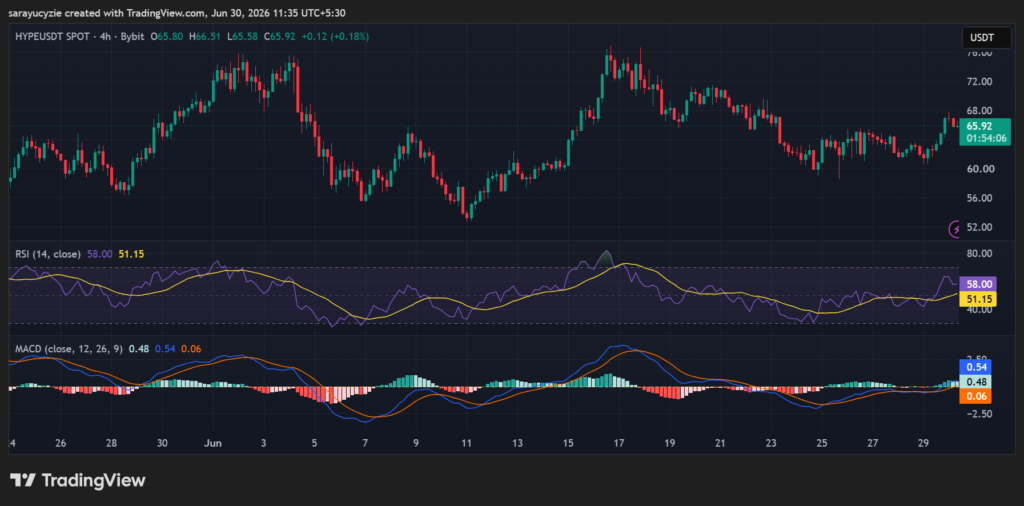1024x506 pixels.
Task: Click the pale 0.48 histogram axis label
Action: (x=976, y=382)
